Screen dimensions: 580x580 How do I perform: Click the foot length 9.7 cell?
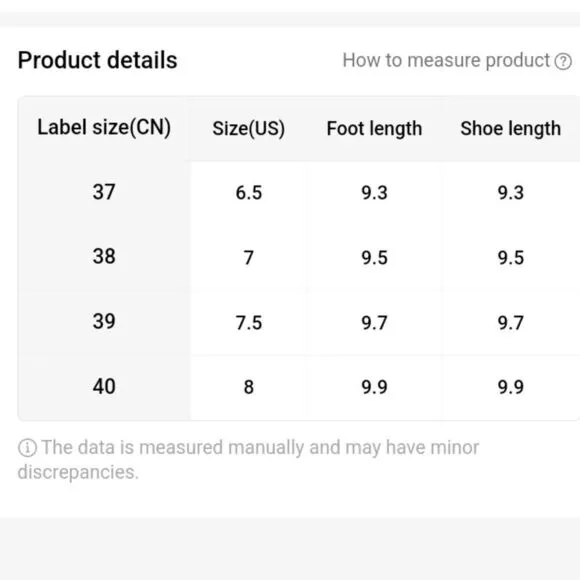(x=374, y=323)
